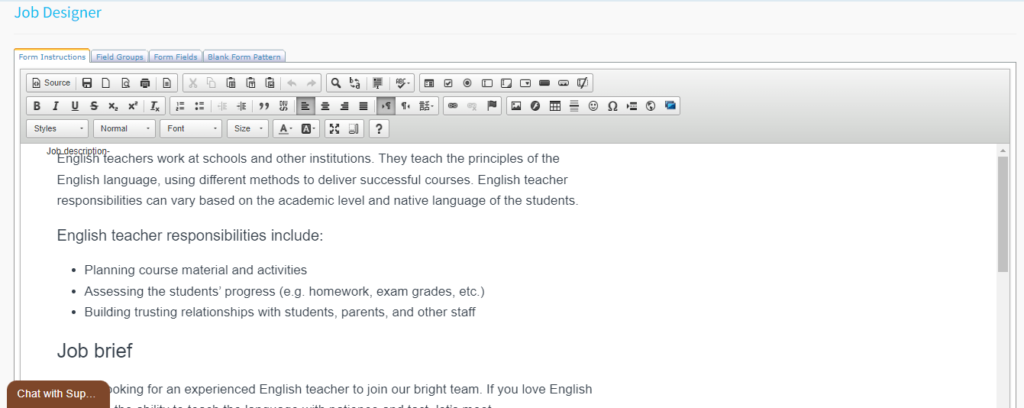Toggle Bold formatting
The width and height of the screenshot is (1024, 408).
37,106
